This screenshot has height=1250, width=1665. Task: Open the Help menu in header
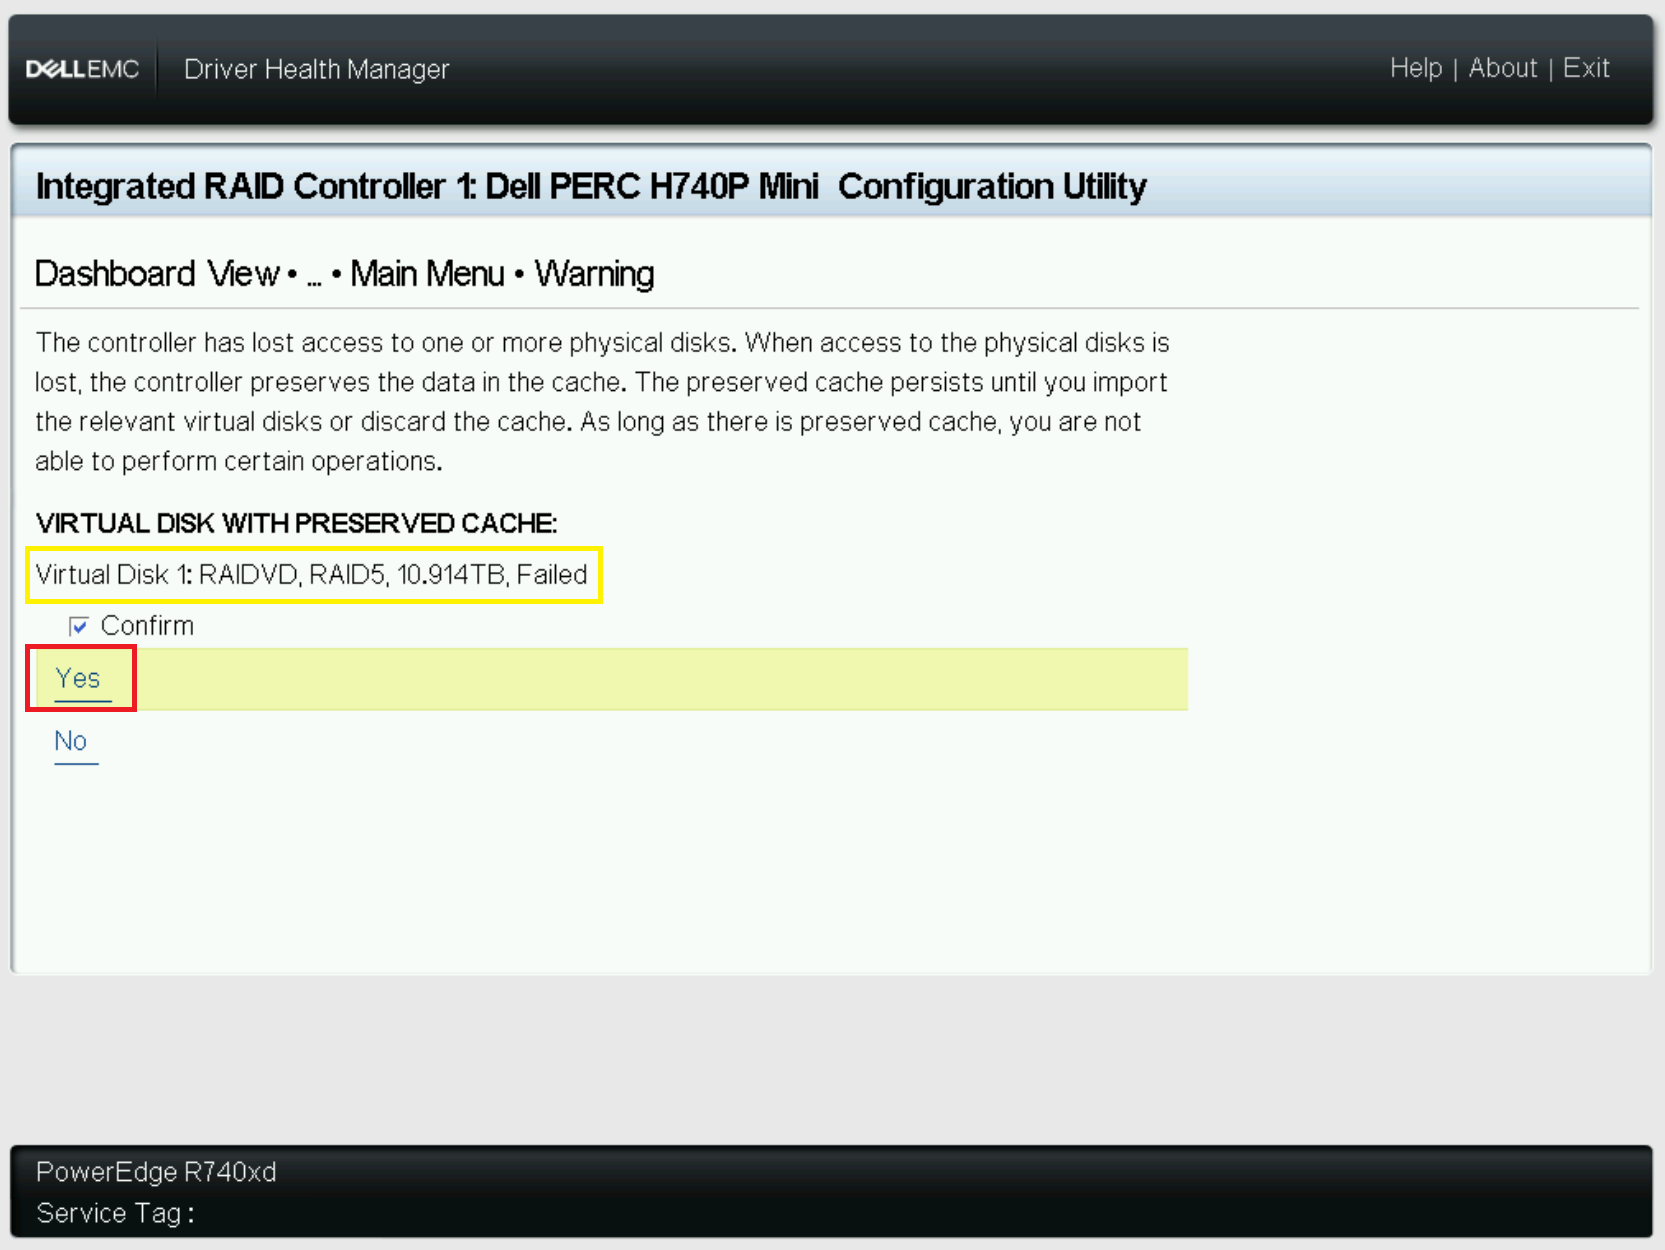click(1415, 68)
